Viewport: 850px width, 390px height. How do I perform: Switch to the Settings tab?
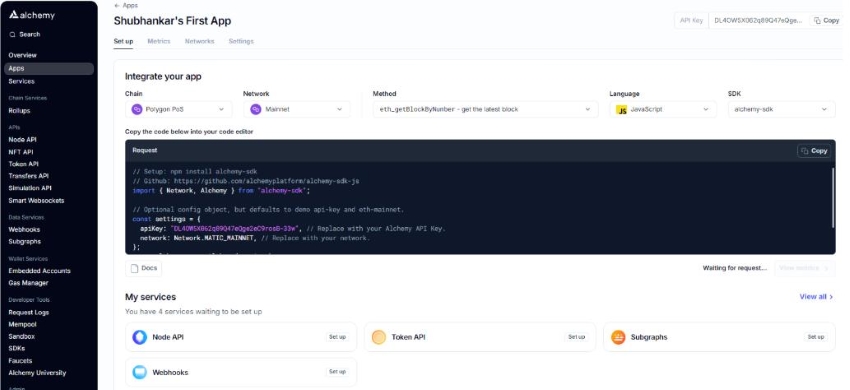[x=241, y=41]
